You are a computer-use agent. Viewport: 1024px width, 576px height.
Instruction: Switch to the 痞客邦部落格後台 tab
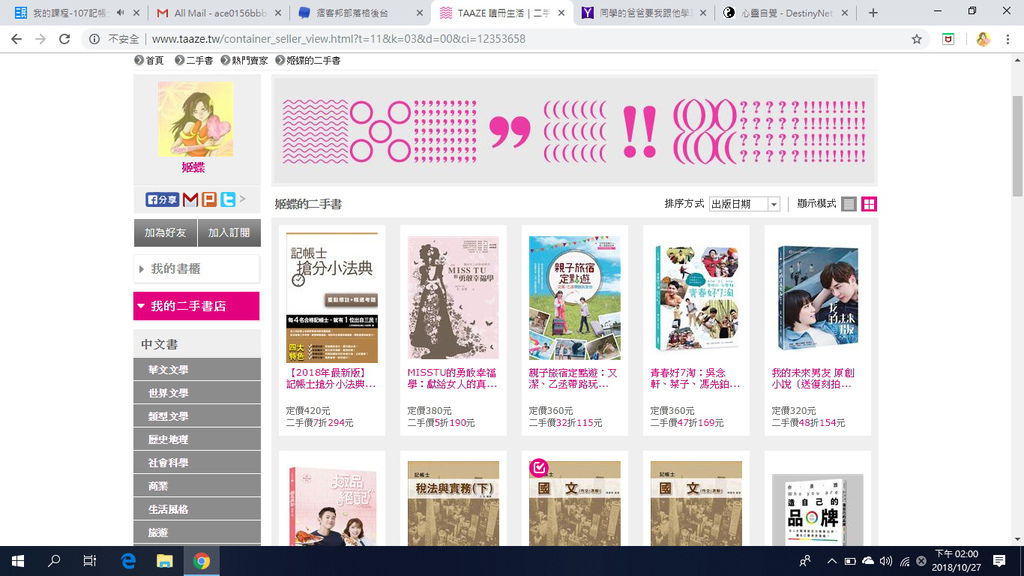click(359, 12)
